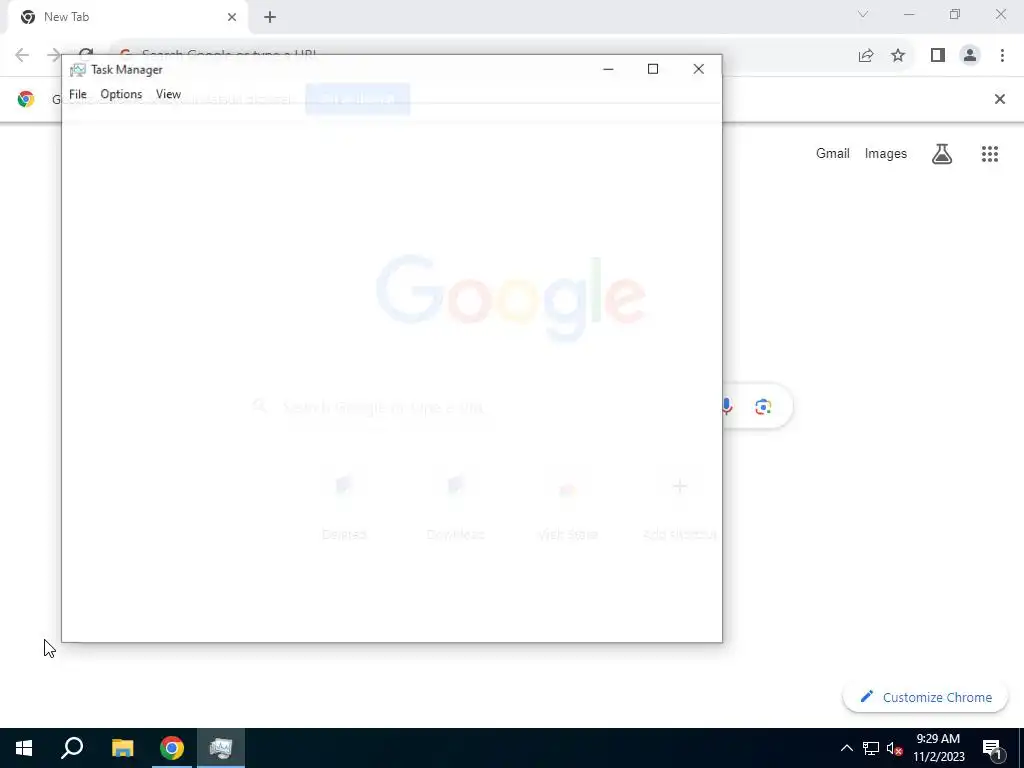Open the Windows notification center
The height and width of the screenshot is (768, 1024).
(992, 748)
